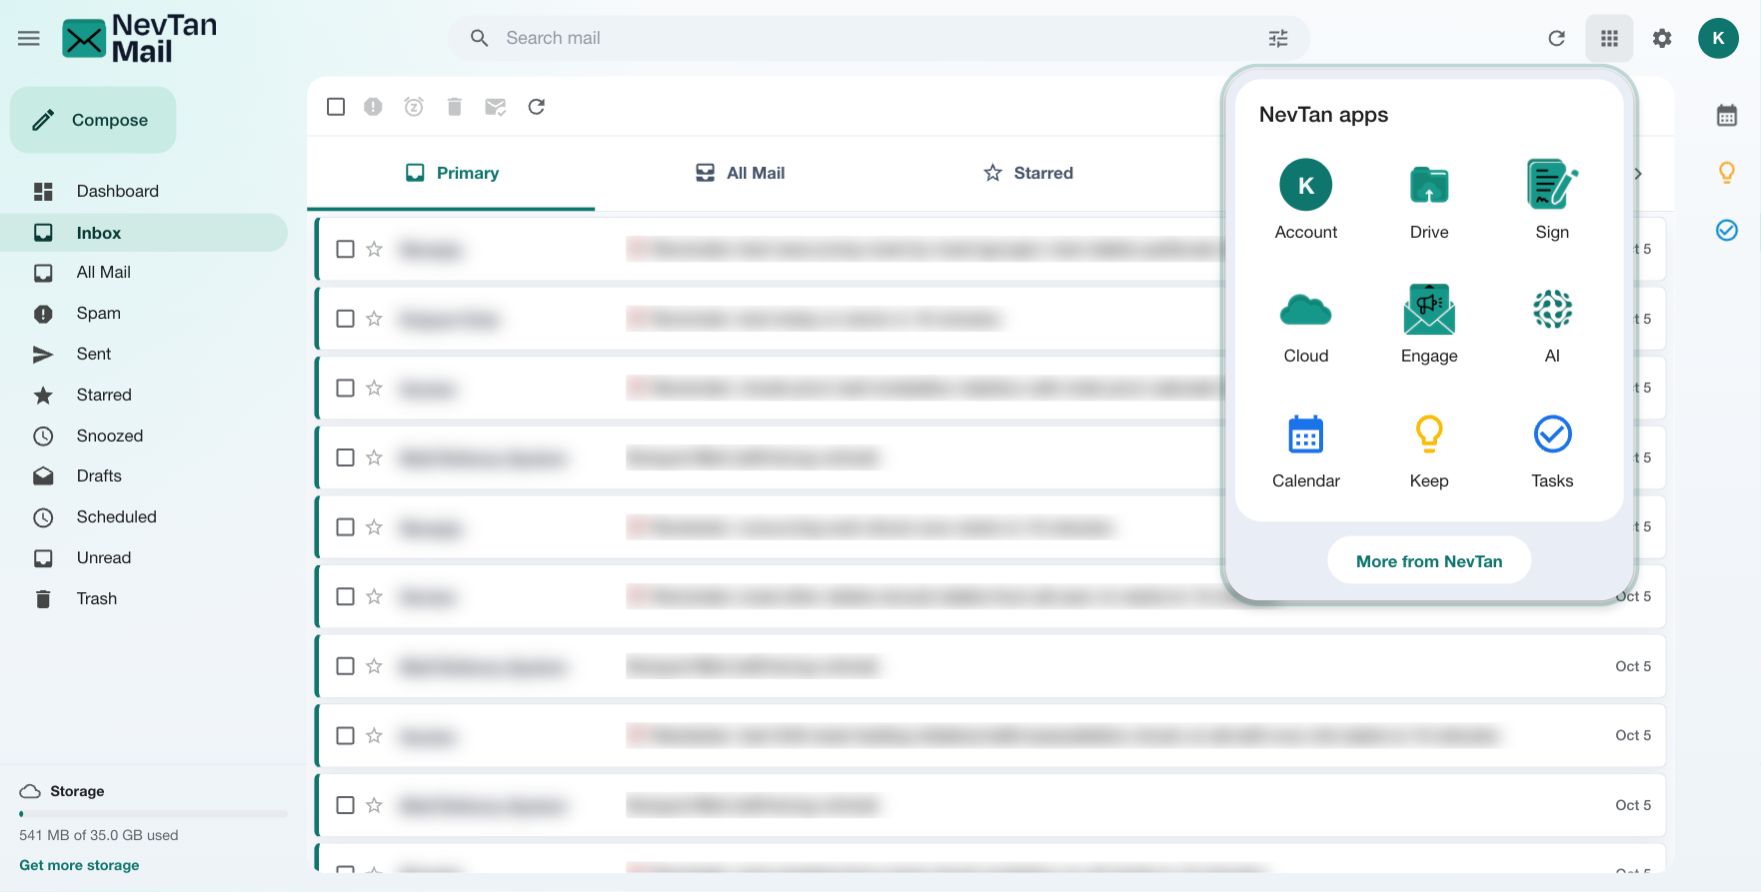
Task: Open the Calendar icon in the right side strip
Action: click(x=1727, y=115)
